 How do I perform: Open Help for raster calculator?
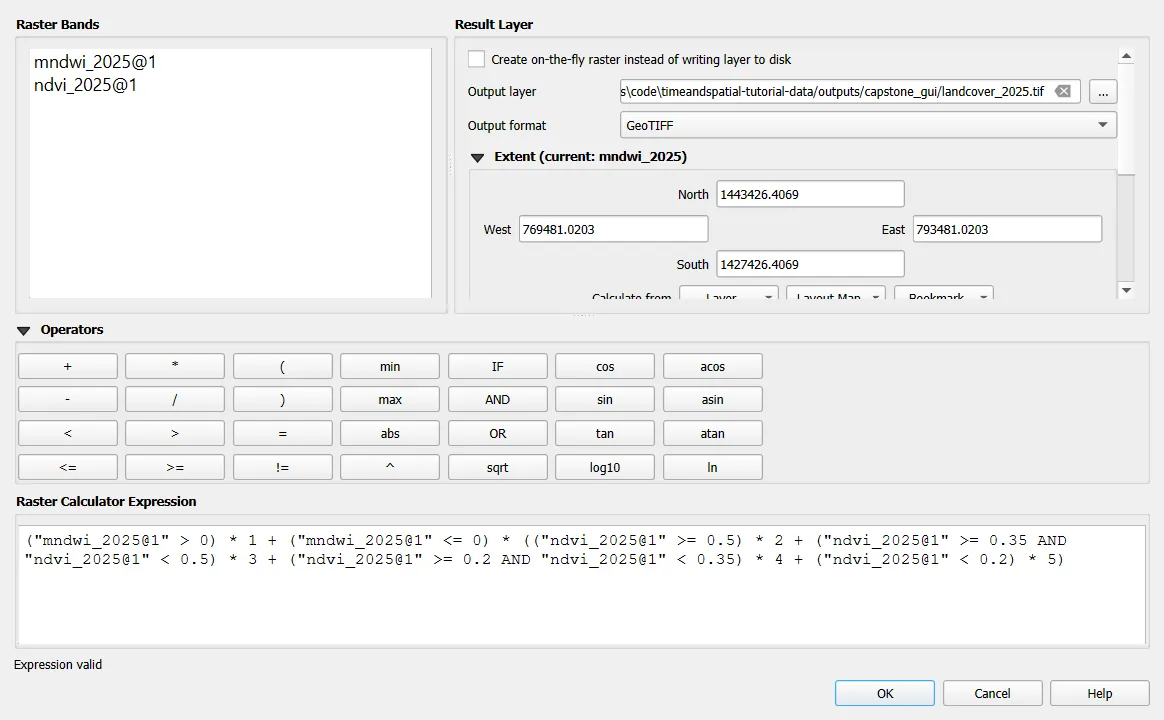point(1099,693)
